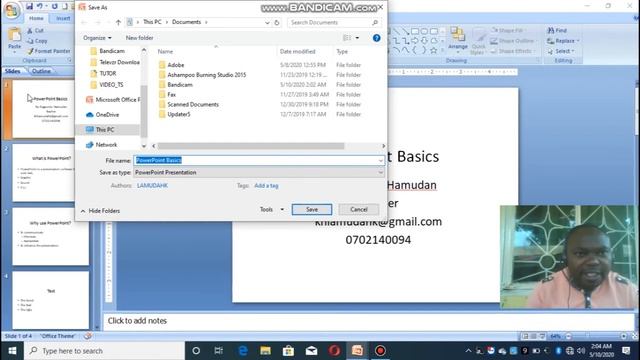
Task: Select the Fax folder
Action: tap(171, 94)
